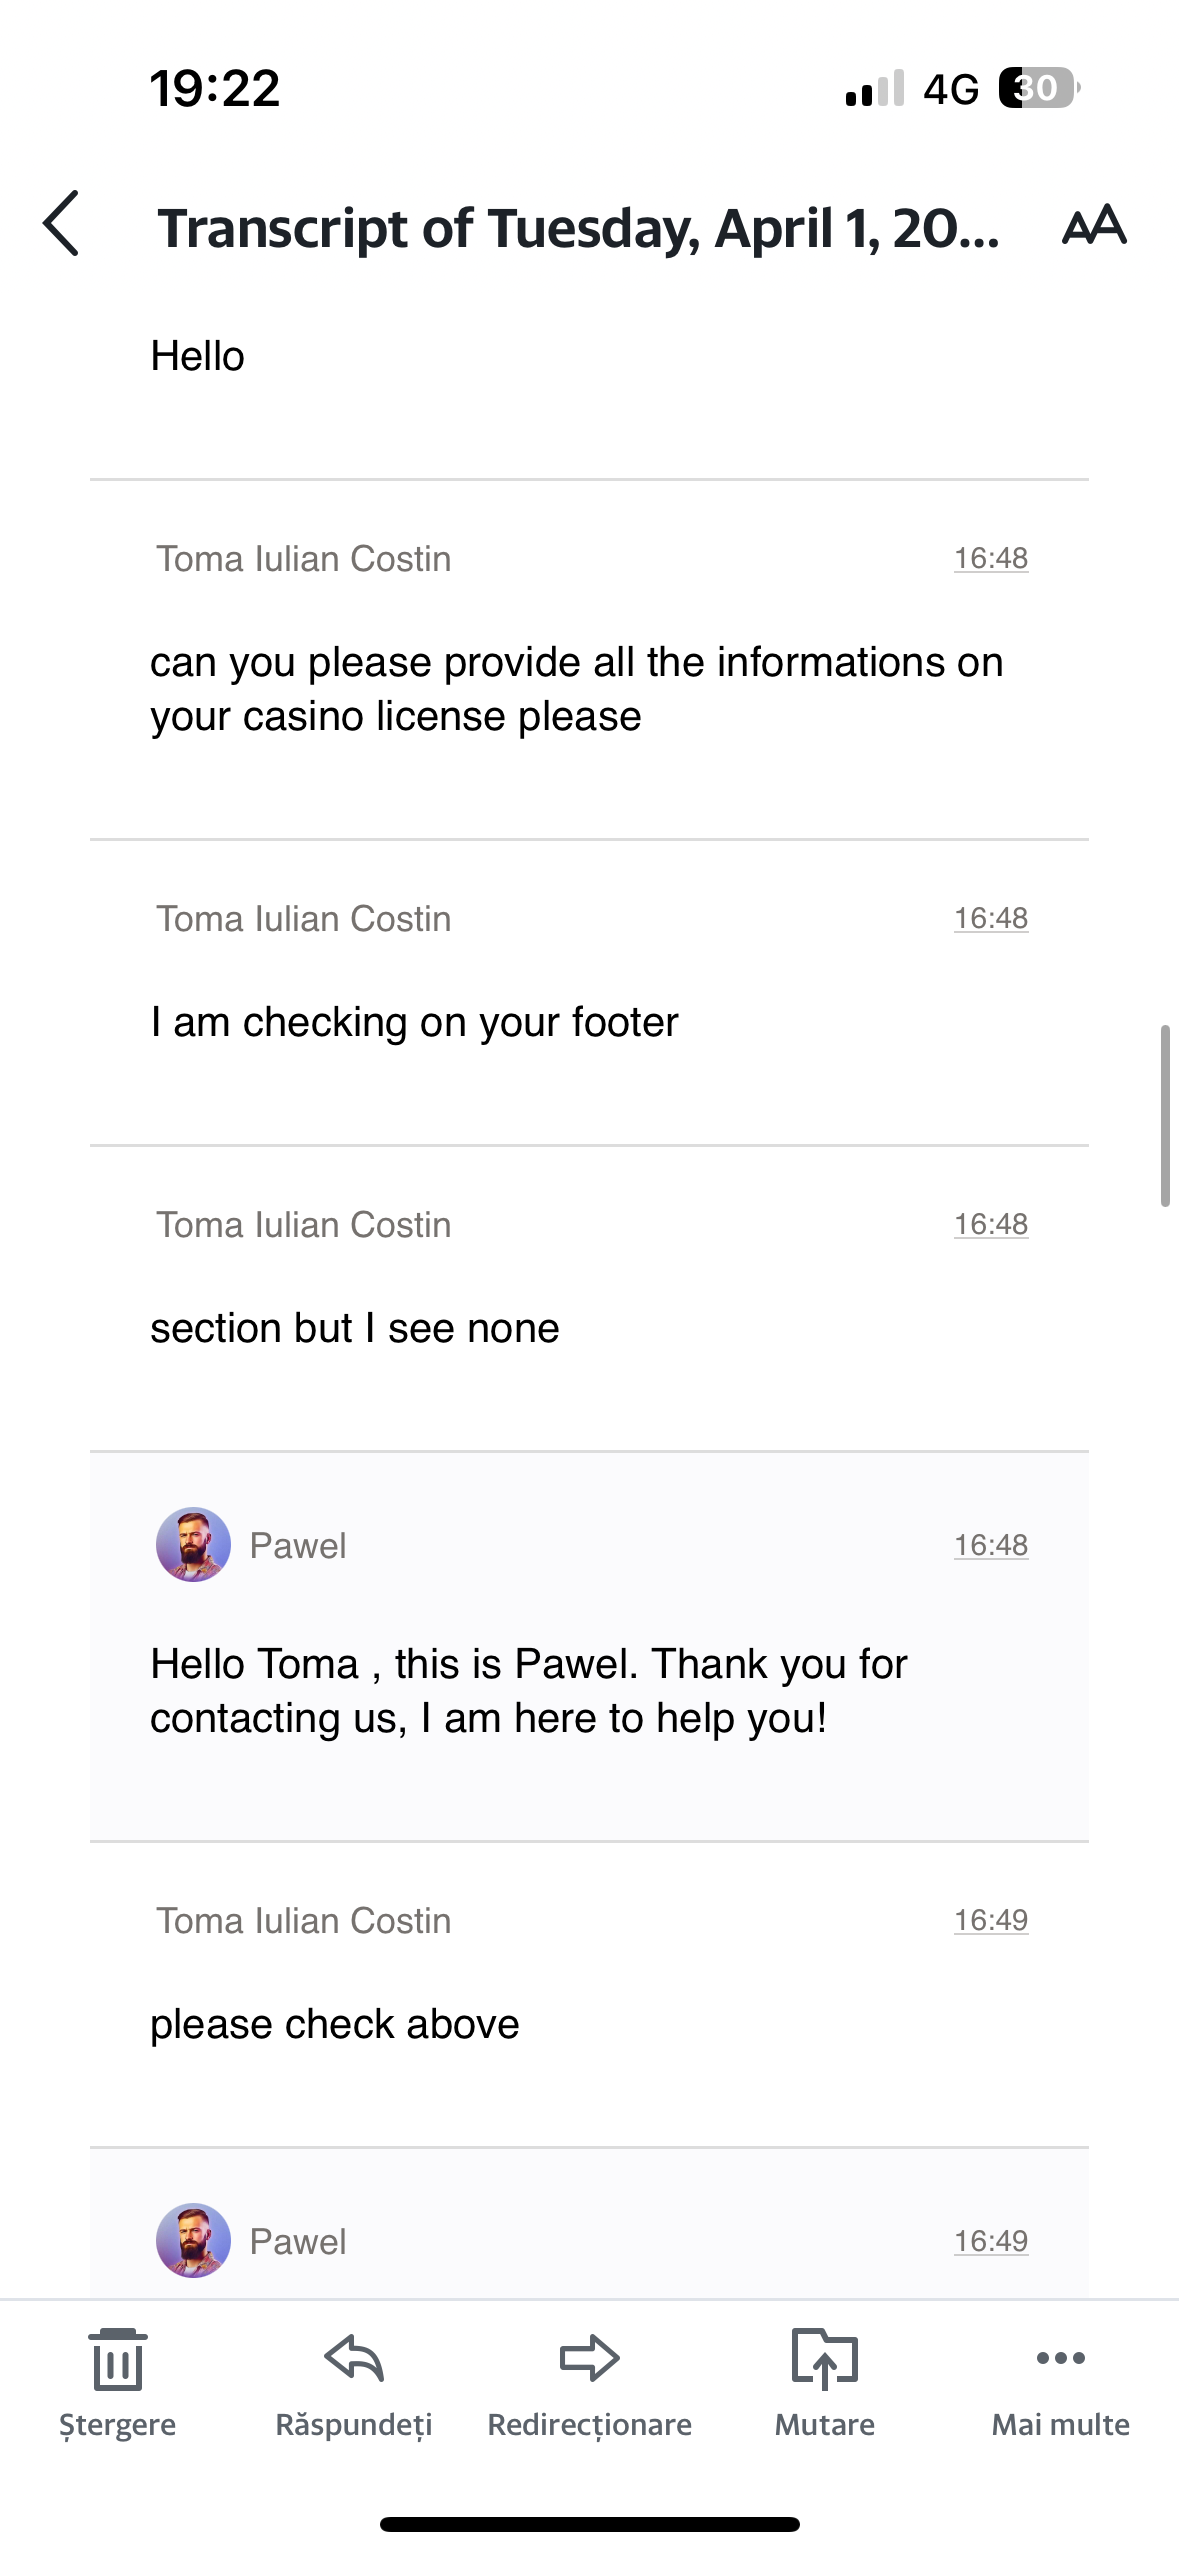Tap the Pawel sender name in greeting
Image resolution: width=1179 pixels, height=2556 pixels.
click(298, 1546)
